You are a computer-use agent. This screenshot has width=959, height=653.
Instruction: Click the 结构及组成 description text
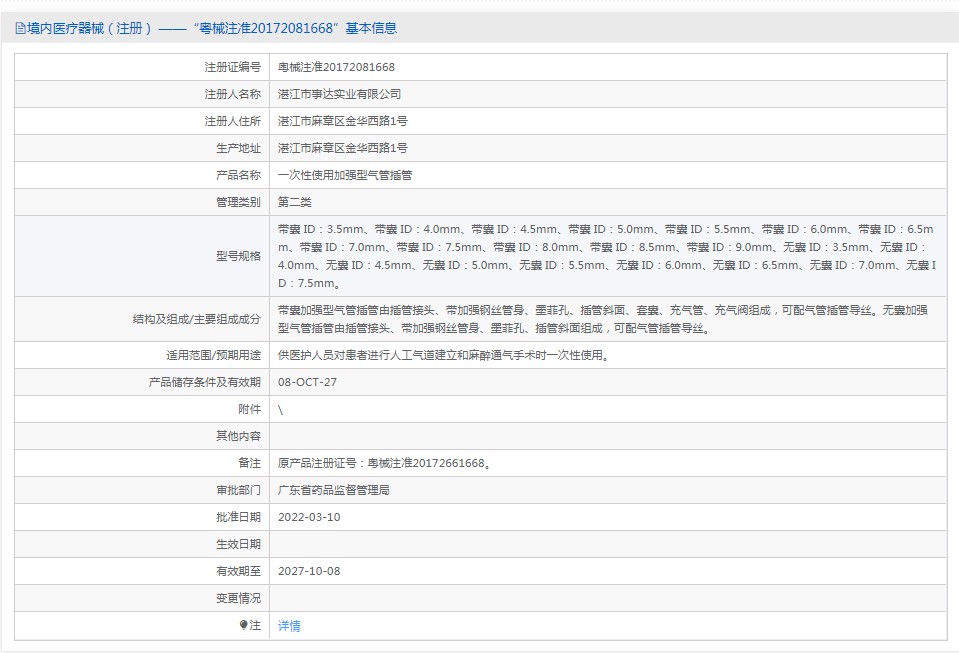[x=606, y=319]
